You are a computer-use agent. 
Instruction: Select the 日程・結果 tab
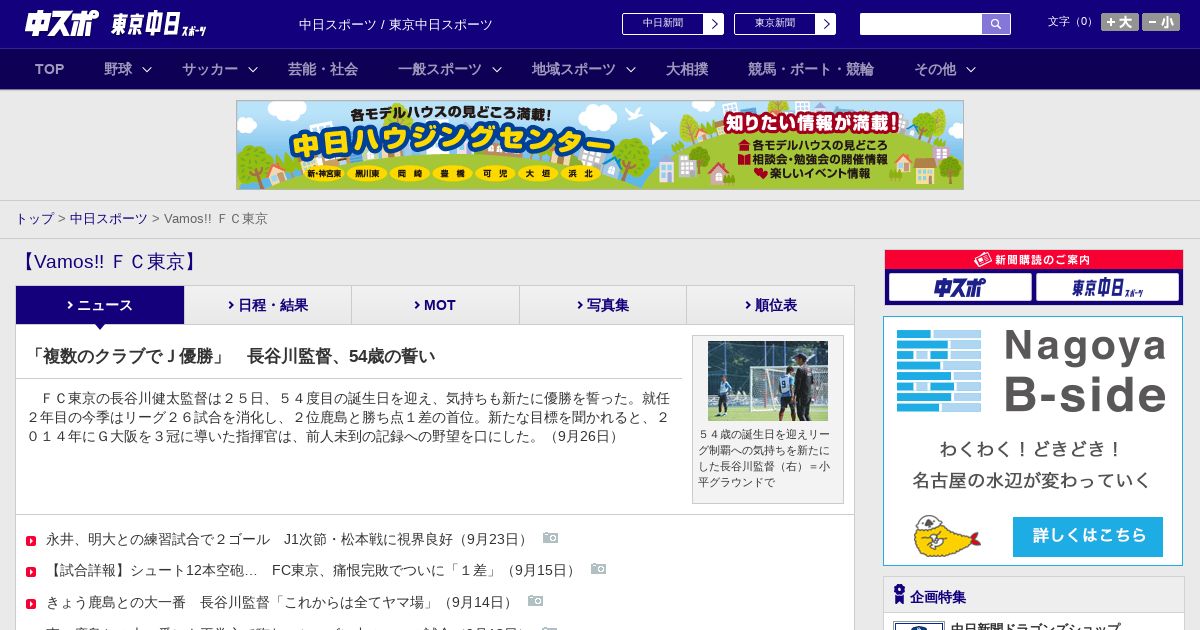268,305
